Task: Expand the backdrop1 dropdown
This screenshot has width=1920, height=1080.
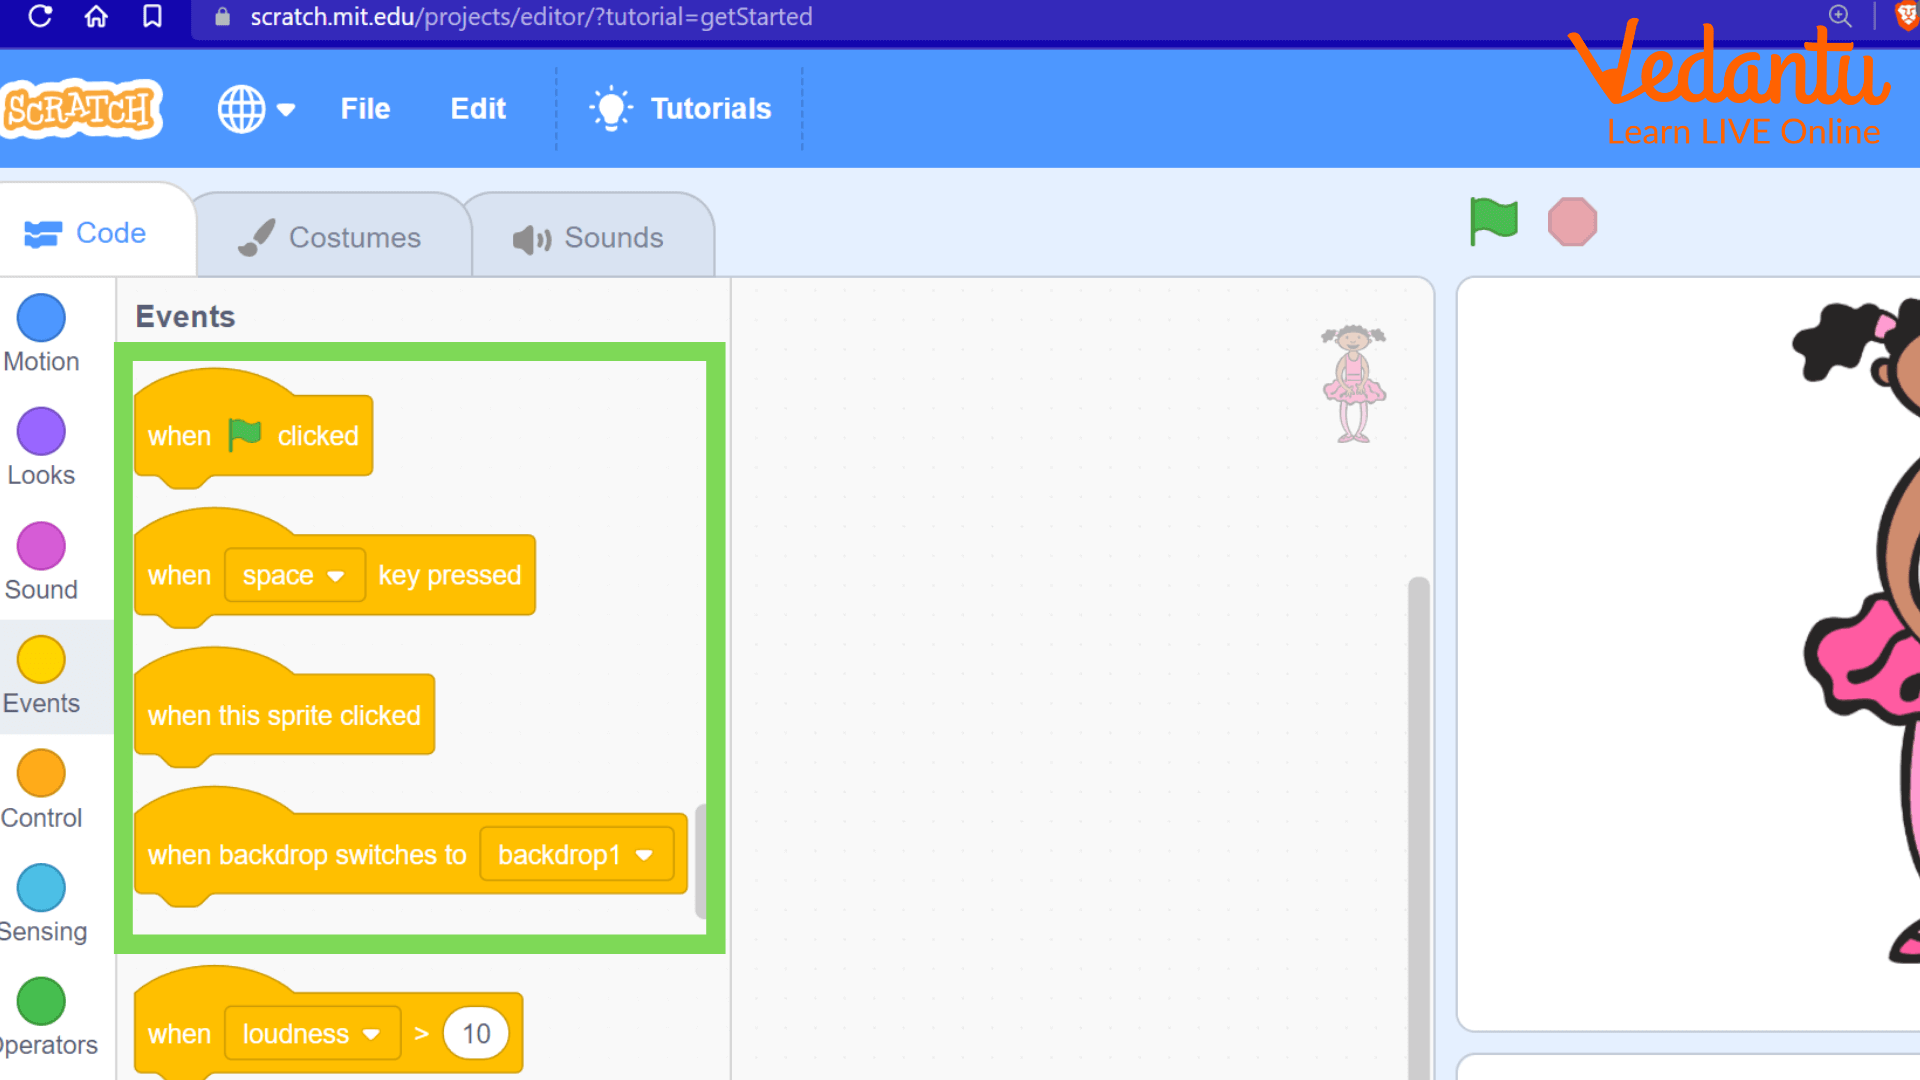Action: 576,855
